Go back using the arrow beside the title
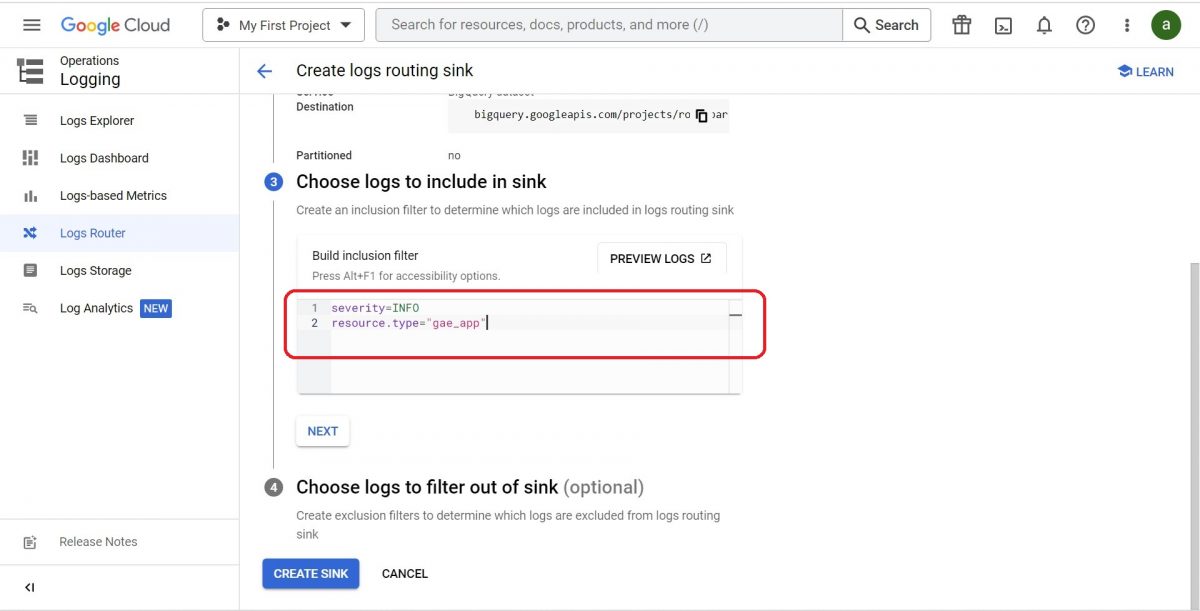The width and height of the screenshot is (1200, 611). click(x=264, y=71)
